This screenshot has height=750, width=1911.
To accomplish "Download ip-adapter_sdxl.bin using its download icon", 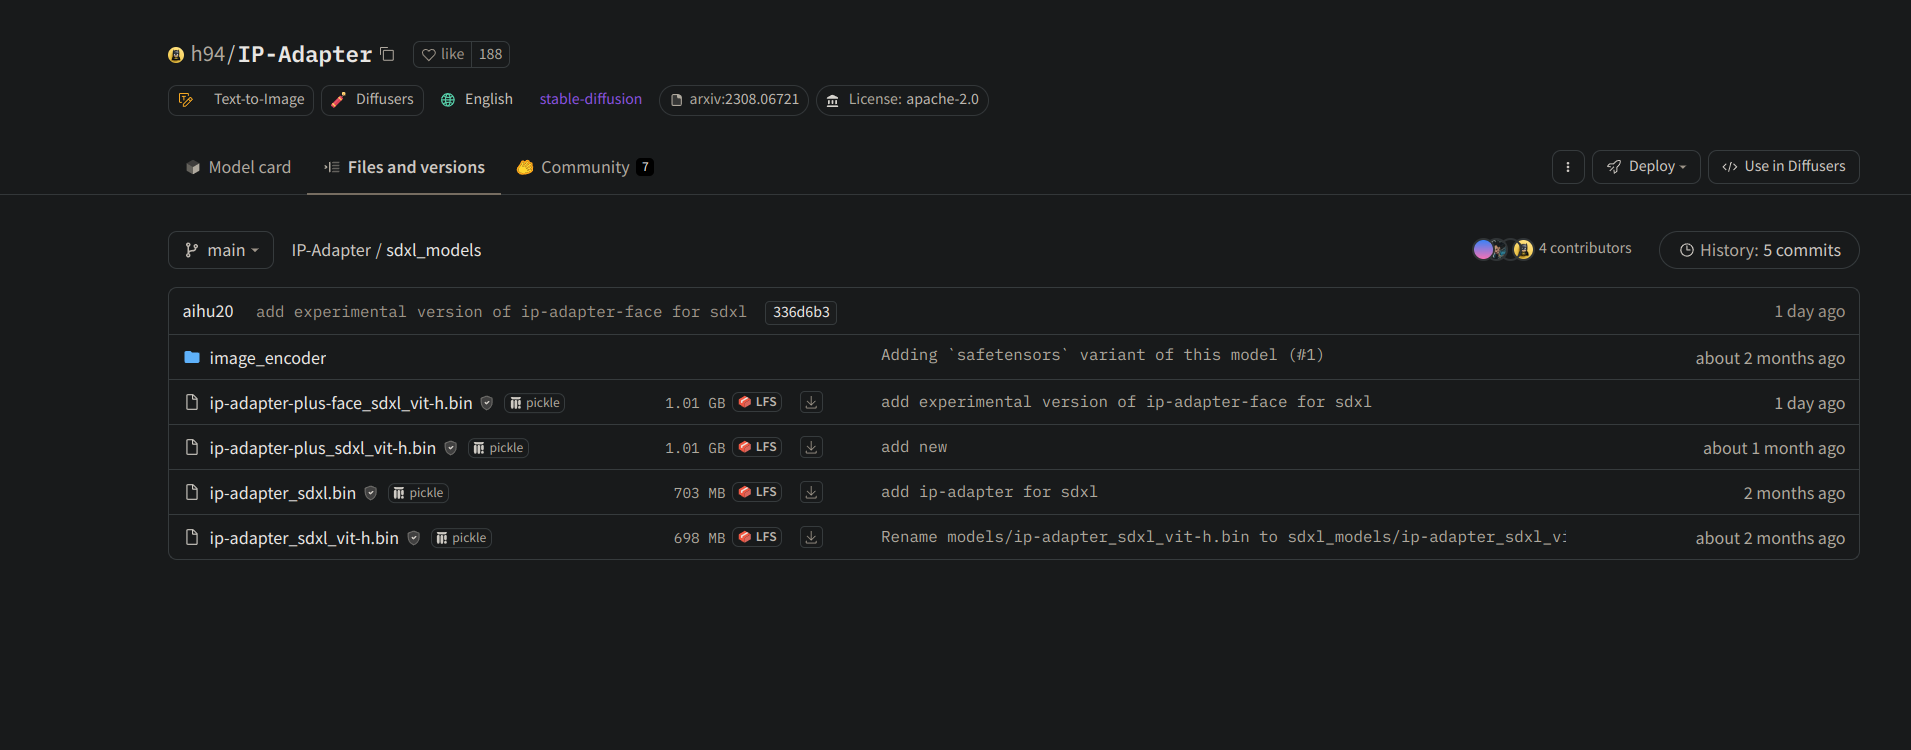I will pos(811,492).
